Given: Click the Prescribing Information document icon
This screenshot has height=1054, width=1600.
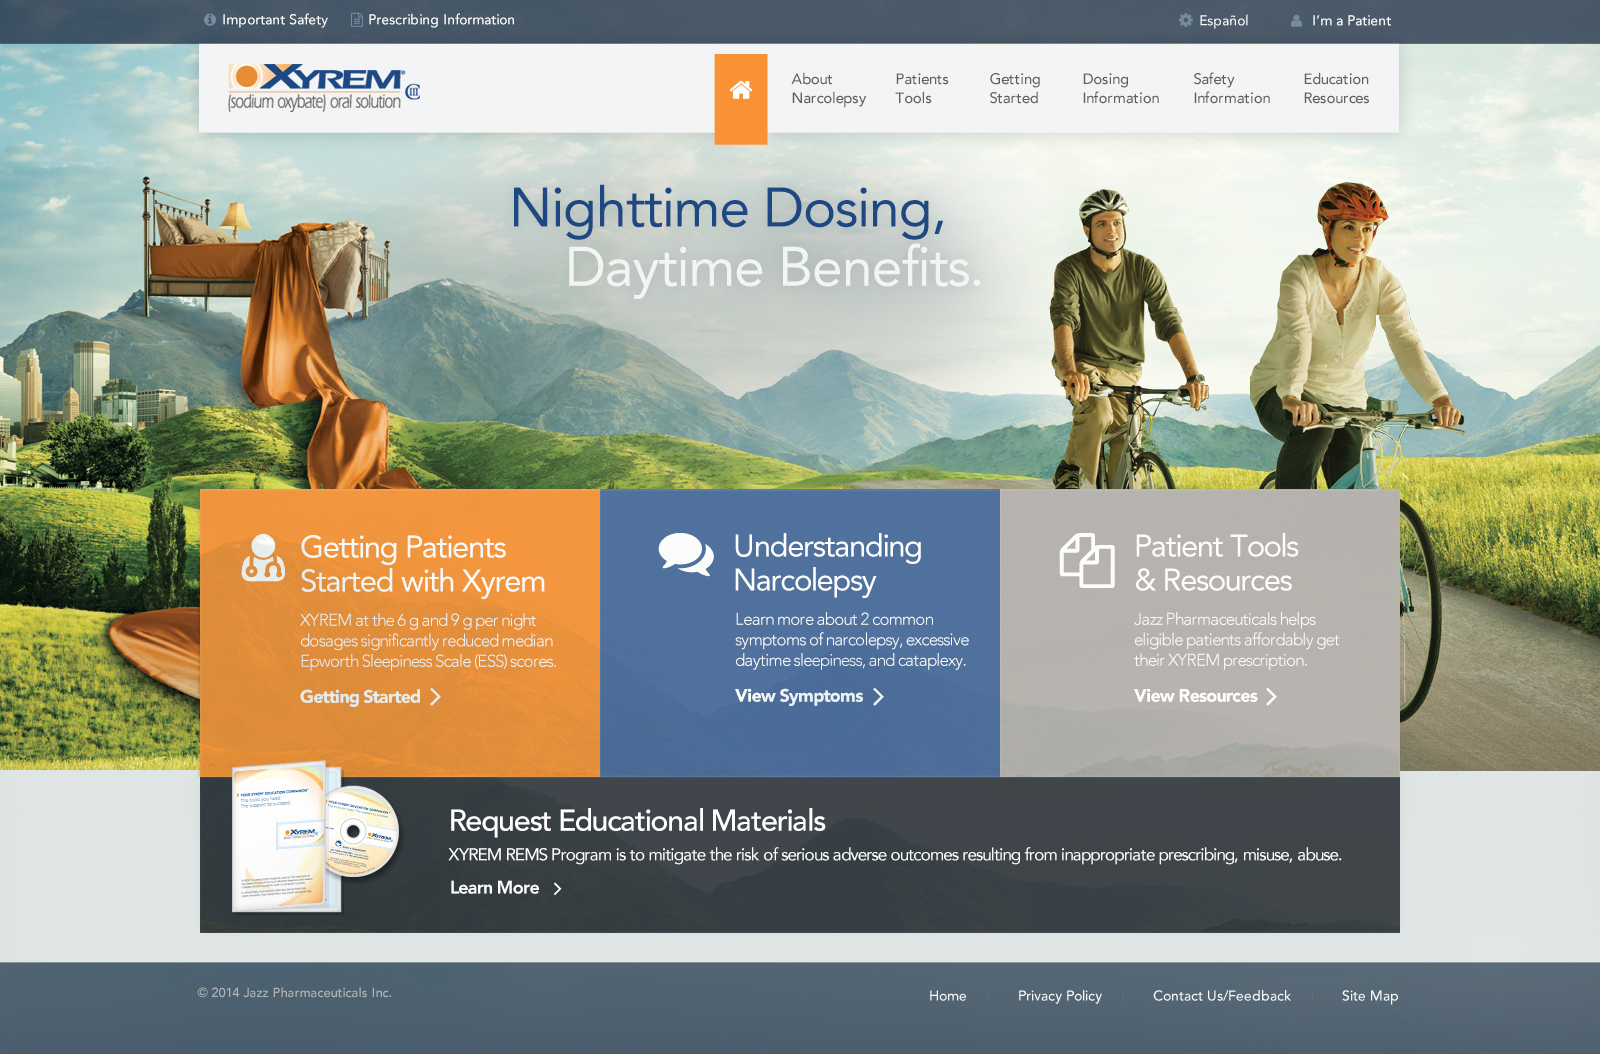Looking at the screenshot, I should point(356,20).
